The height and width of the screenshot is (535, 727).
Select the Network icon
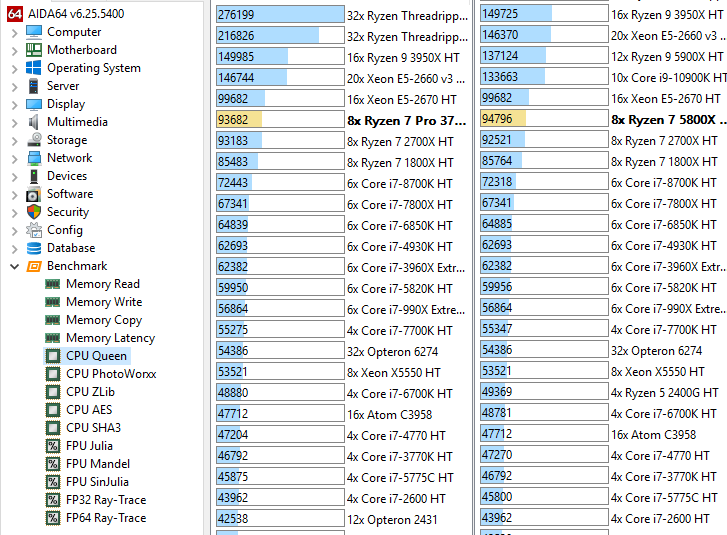34,158
